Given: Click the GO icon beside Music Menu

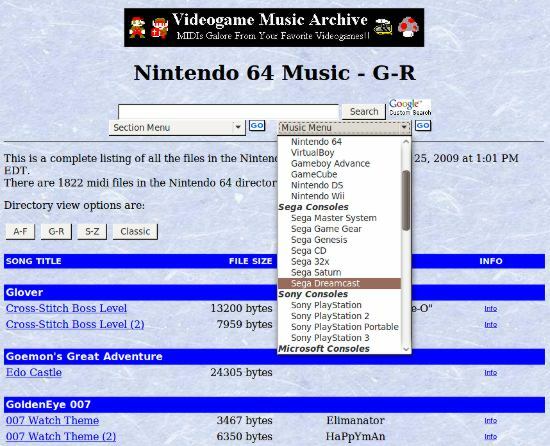Looking at the screenshot, I should click(423, 126).
